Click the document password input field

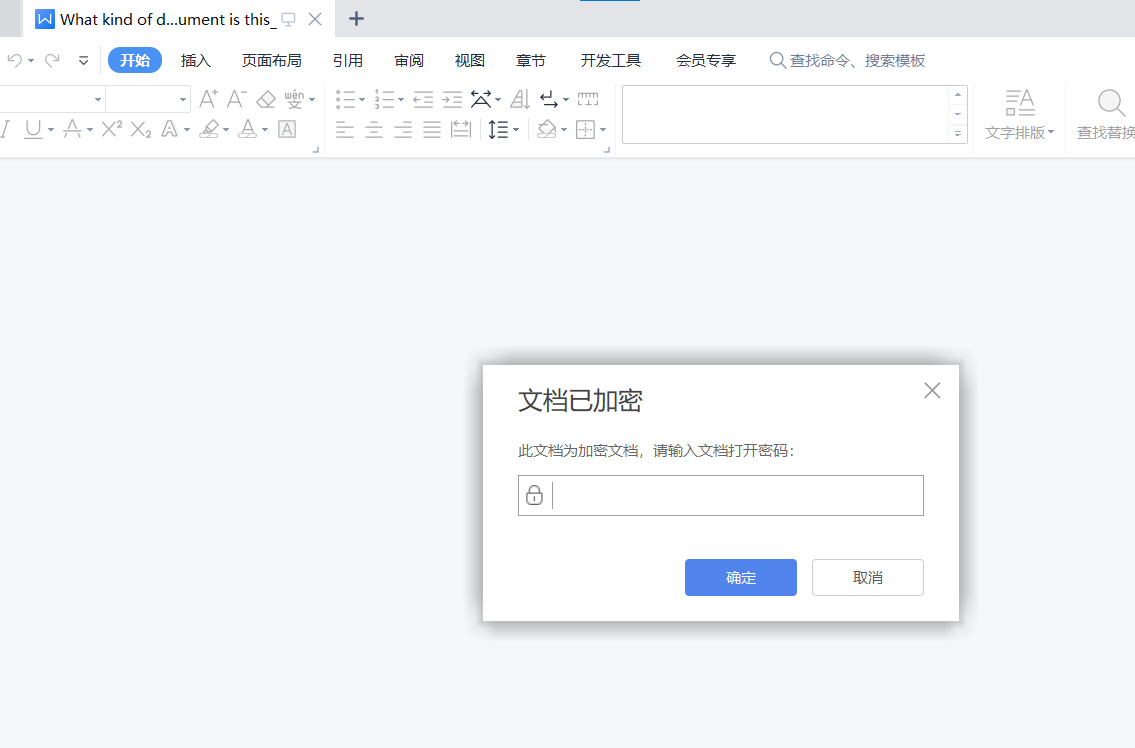pyautogui.click(x=735, y=495)
